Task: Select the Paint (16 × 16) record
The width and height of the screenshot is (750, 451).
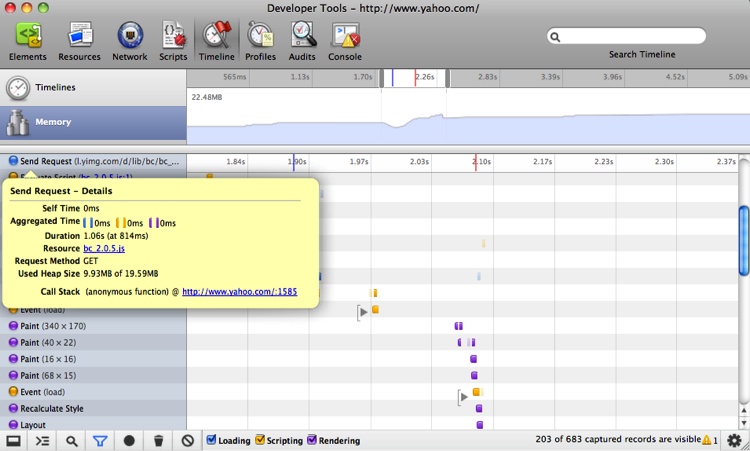Action: (93, 359)
